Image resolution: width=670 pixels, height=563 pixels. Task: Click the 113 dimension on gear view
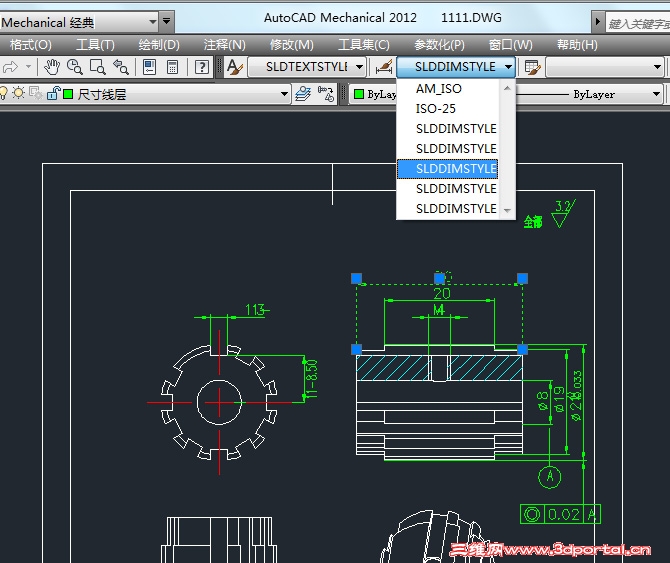tap(256, 310)
